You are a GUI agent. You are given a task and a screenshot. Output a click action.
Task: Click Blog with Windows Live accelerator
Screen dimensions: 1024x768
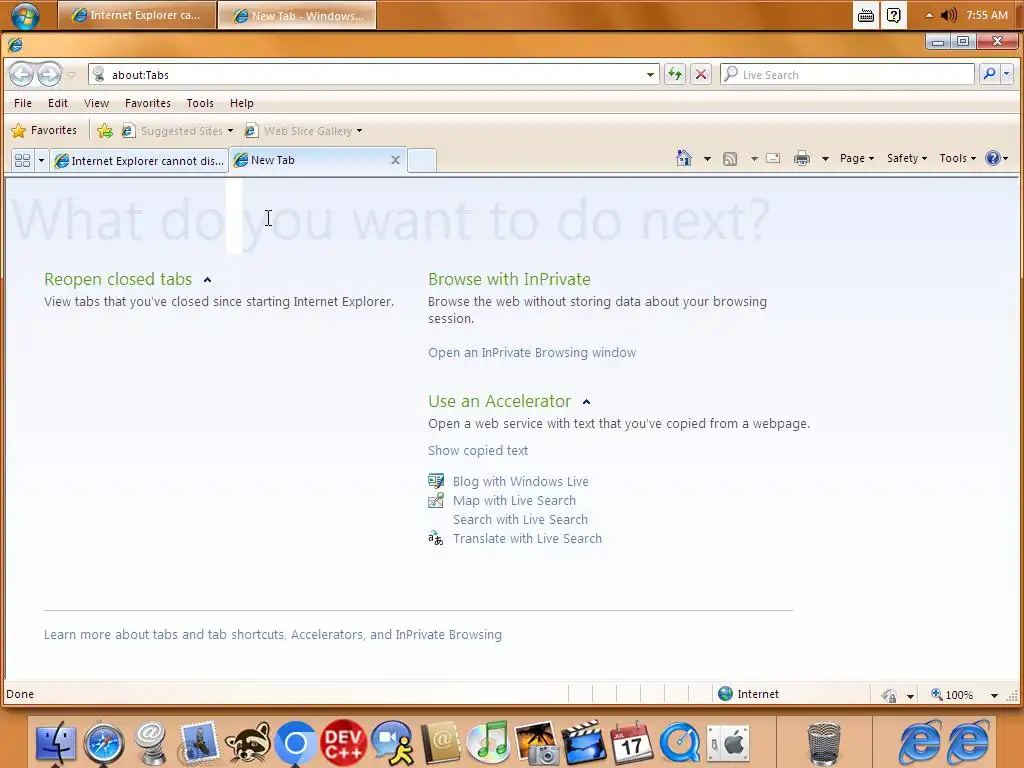click(520, 481)
